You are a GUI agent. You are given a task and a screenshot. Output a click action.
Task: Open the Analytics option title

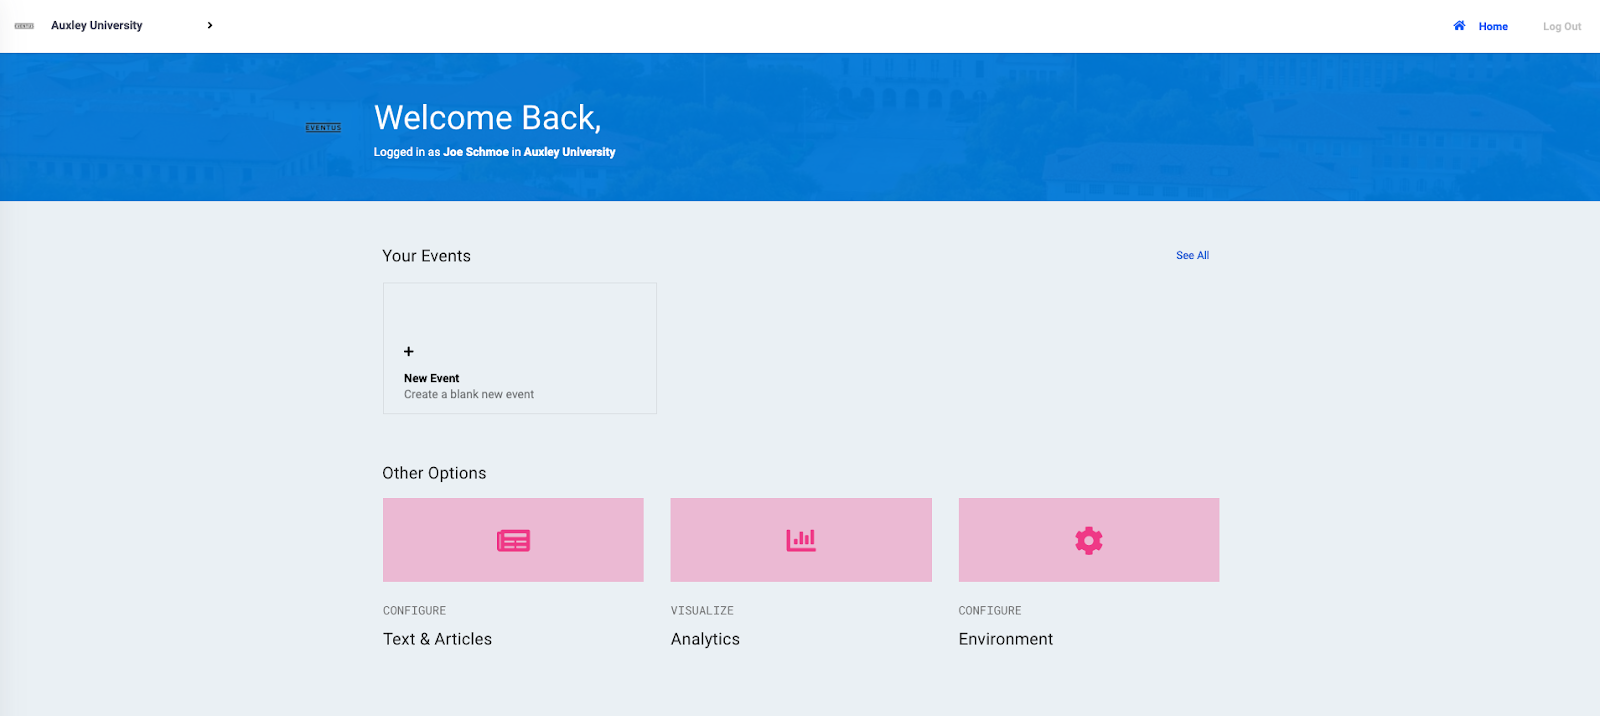(x=705, y=639)
